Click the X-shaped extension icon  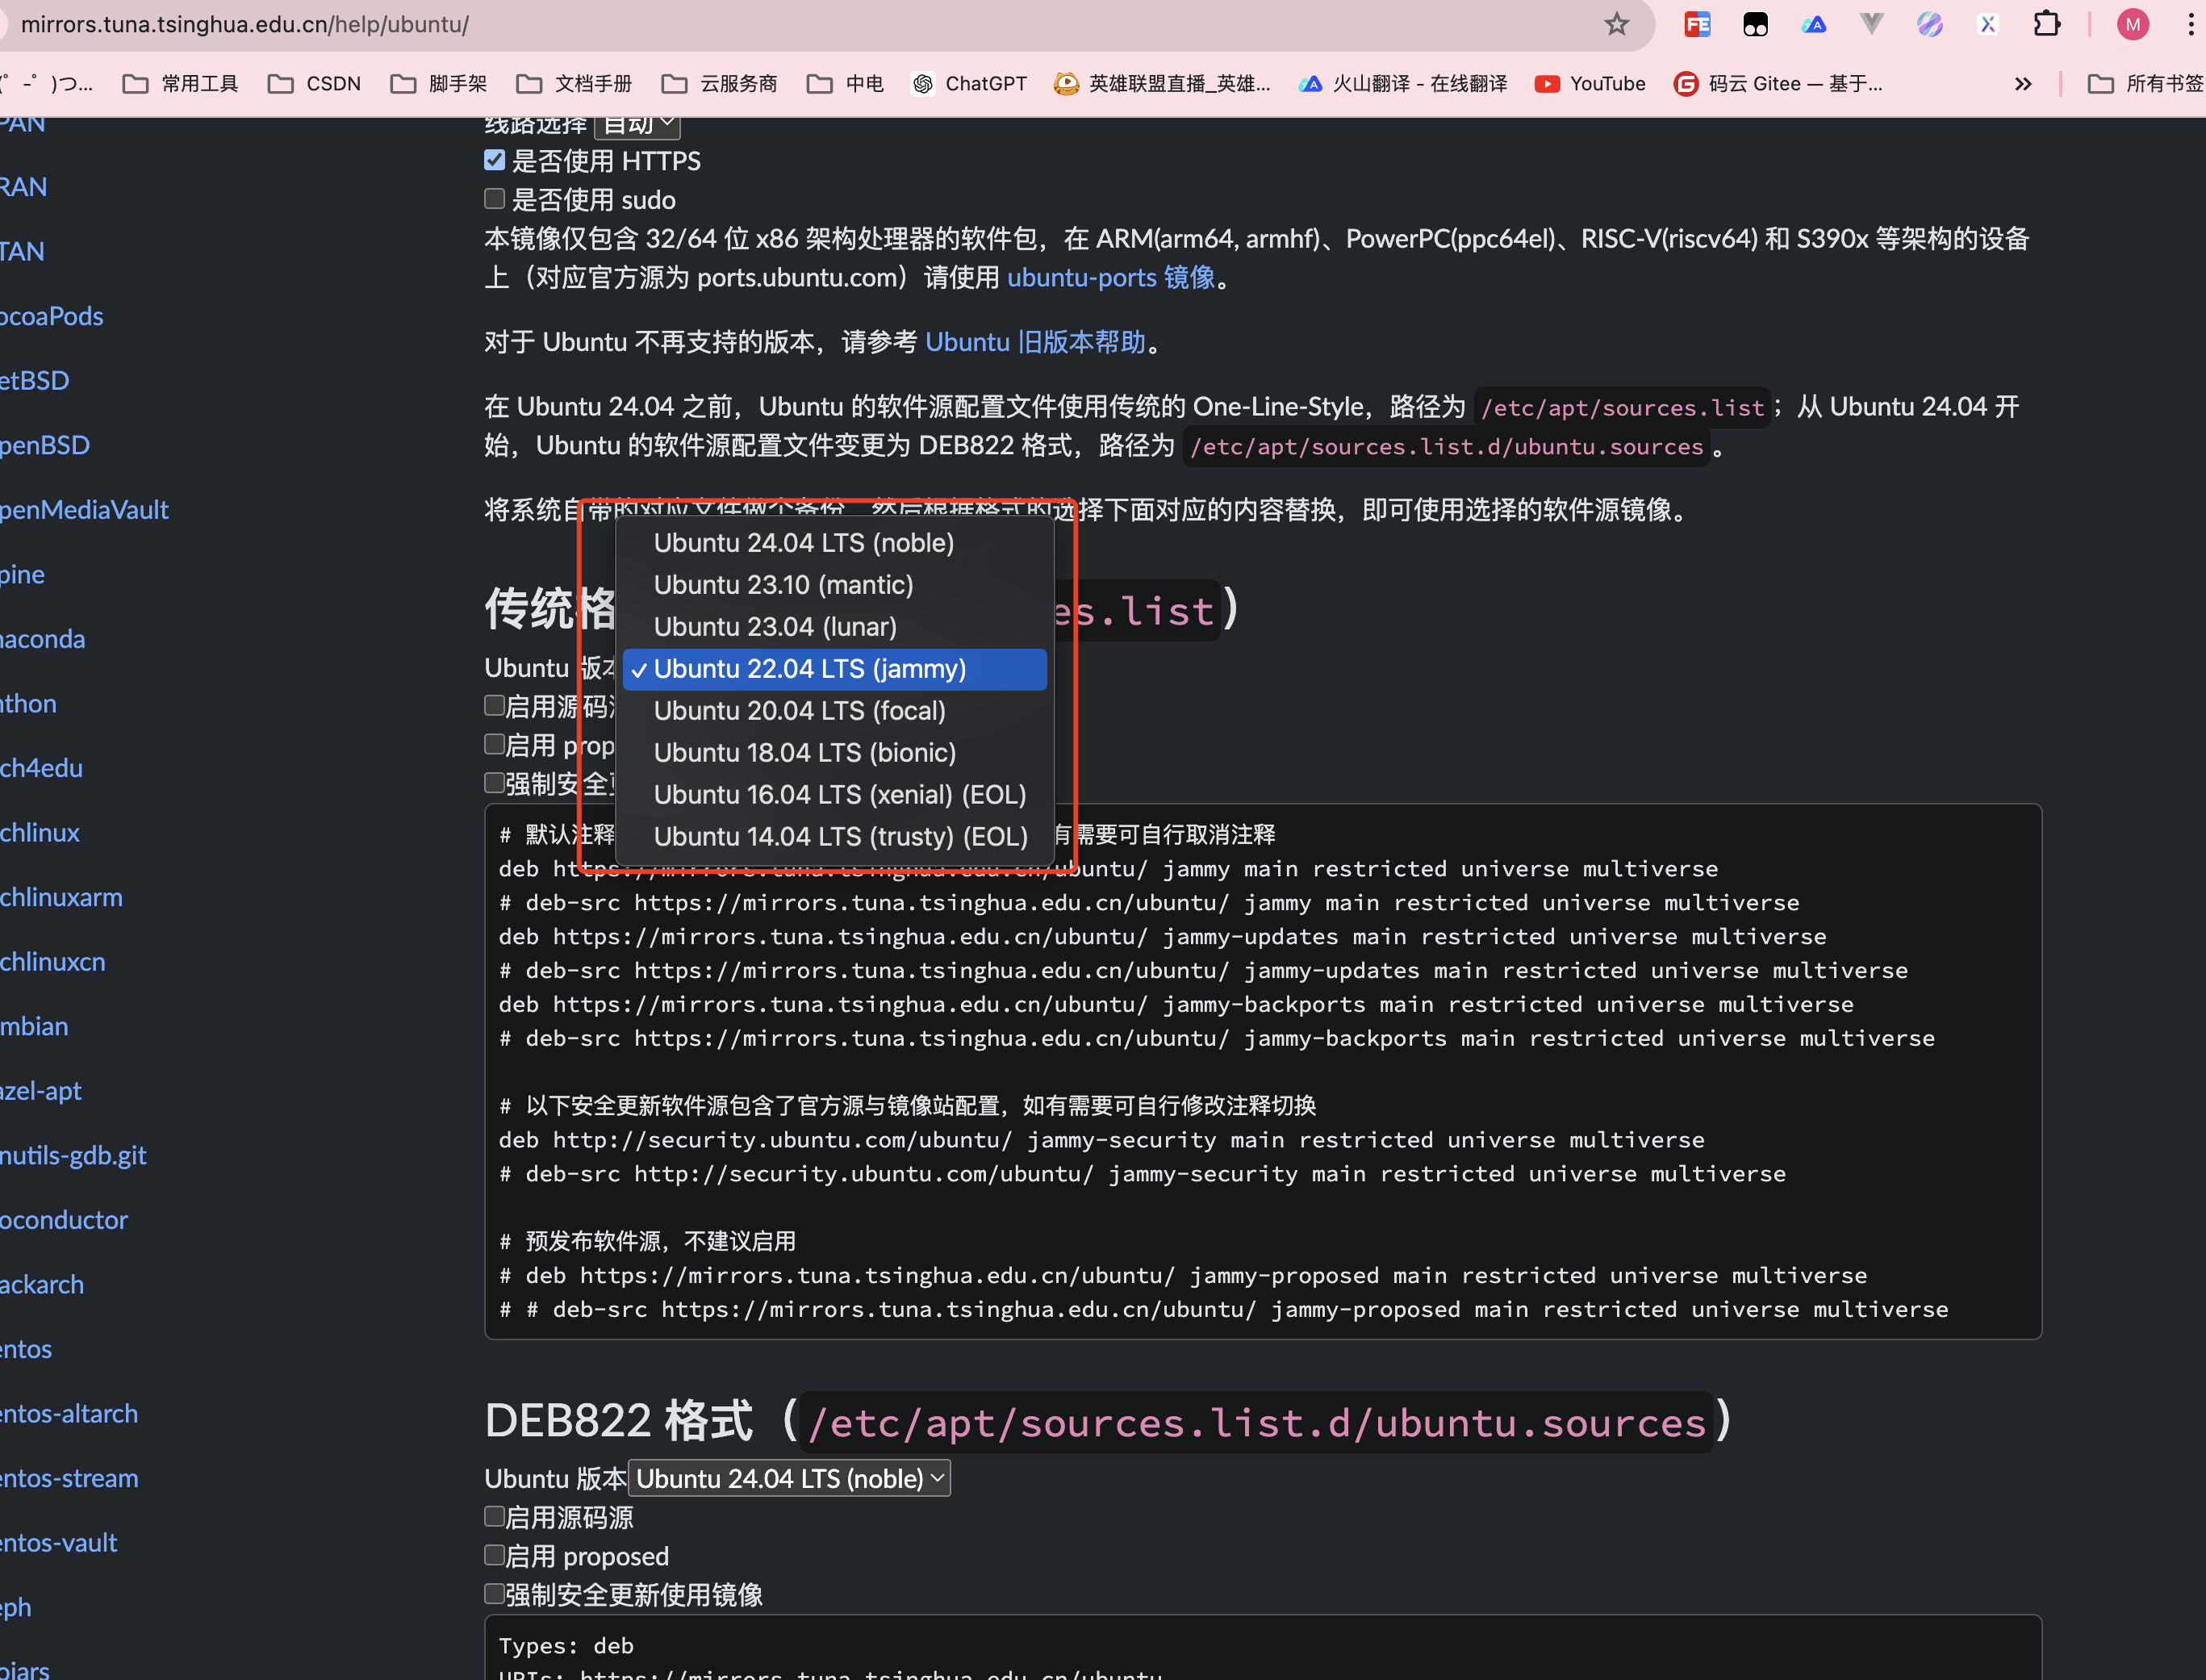tap(1988, 24)
